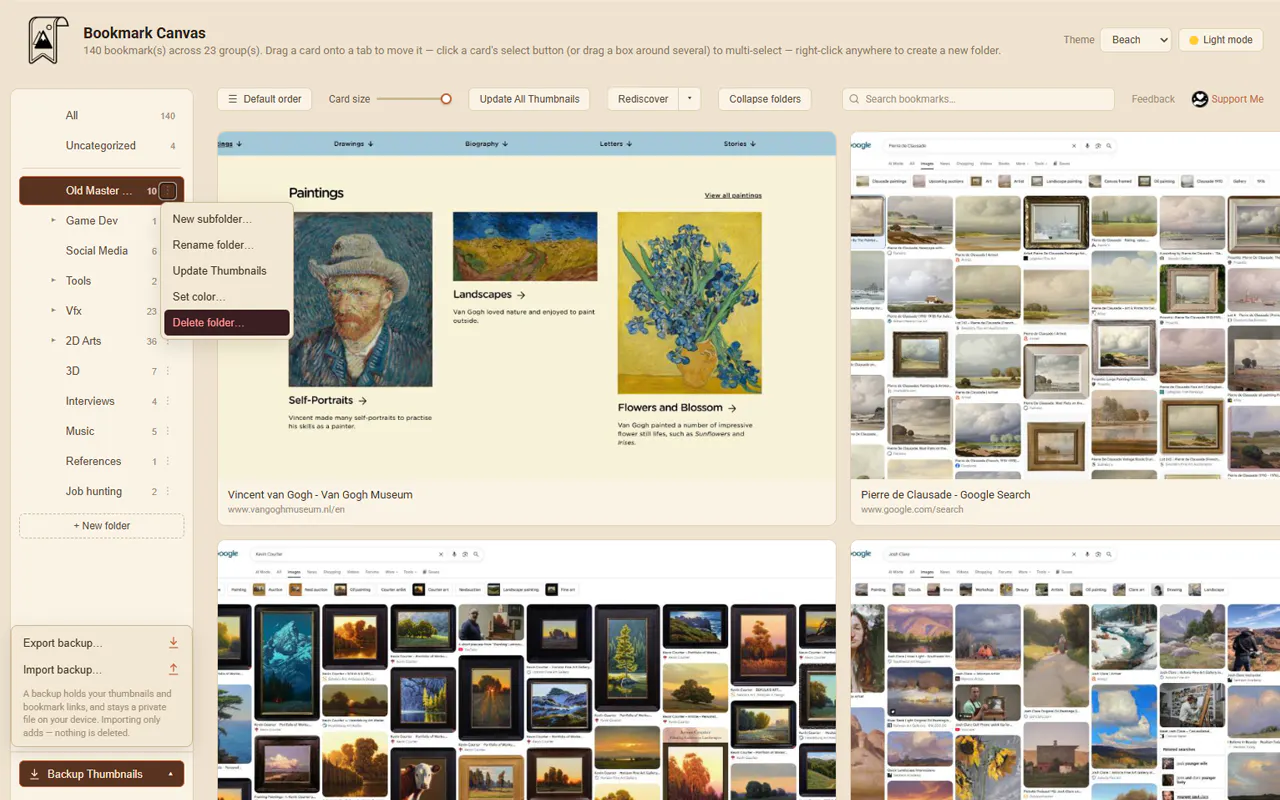Choose New subfolder from context menu
Screen dimensions: 1280x800
227,219
